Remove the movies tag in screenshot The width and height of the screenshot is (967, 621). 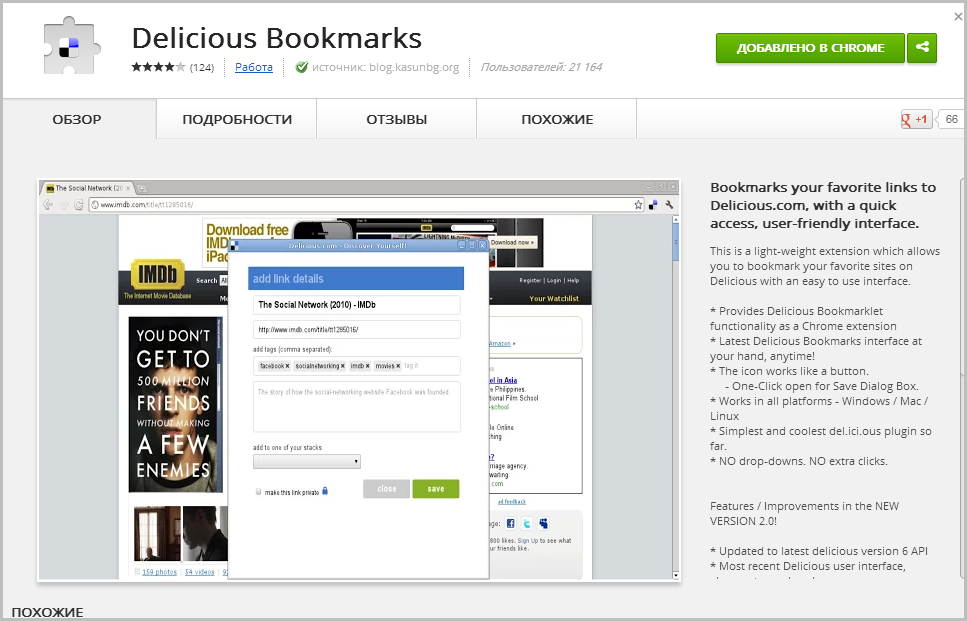pos(398,366)
